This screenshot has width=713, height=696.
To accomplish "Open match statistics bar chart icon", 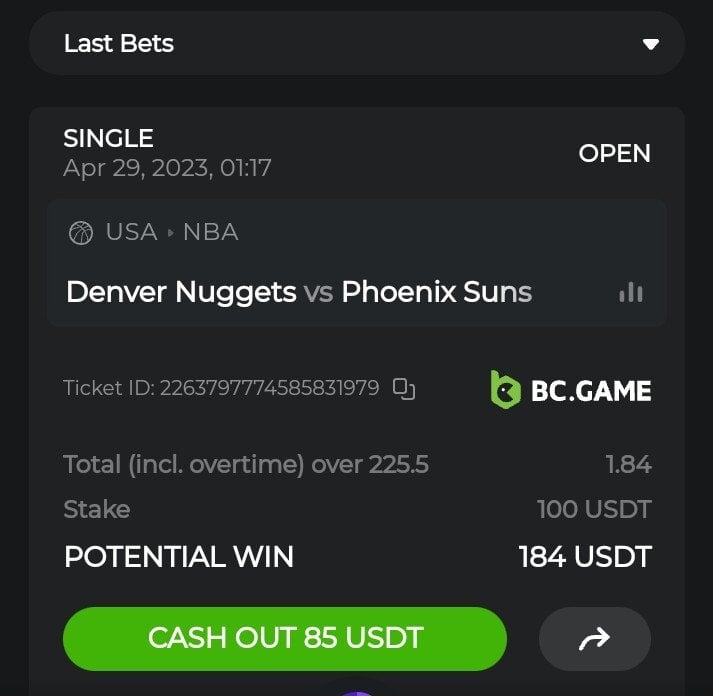I will pos(631,292).
